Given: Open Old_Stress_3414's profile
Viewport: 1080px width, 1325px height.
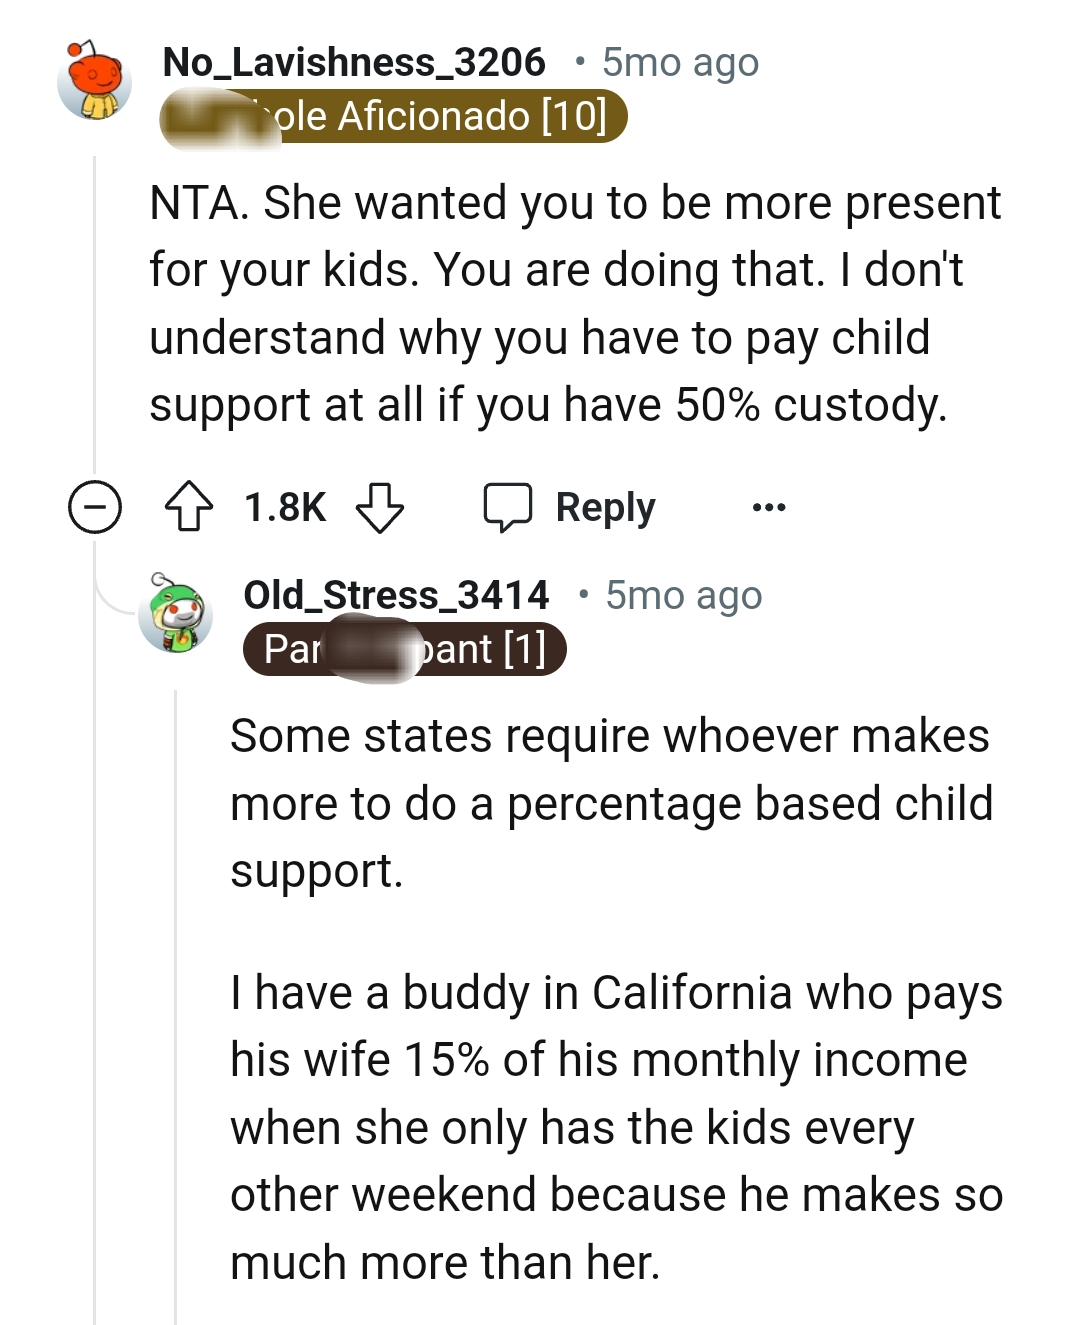Looking at the screenshot, I should point(396,594).
